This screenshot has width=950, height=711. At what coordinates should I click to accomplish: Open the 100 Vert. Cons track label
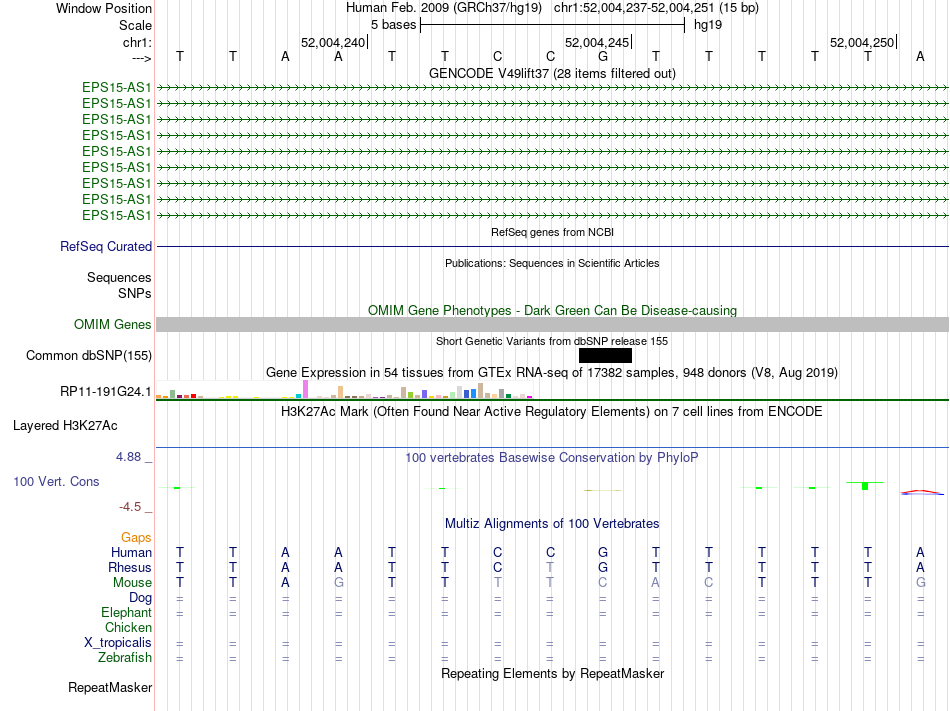tap(56, 481)
